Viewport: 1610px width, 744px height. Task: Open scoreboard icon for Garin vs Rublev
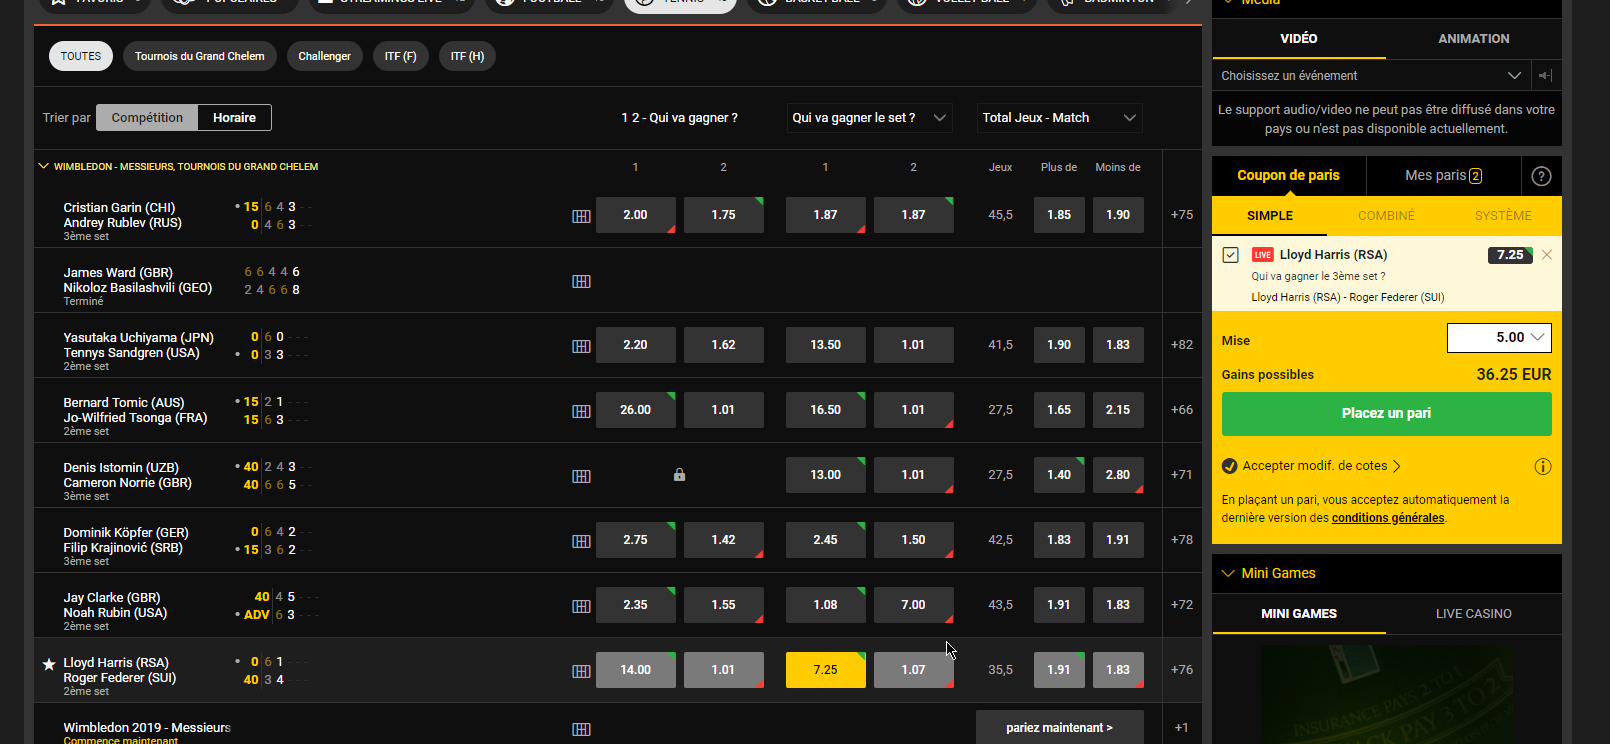pos(581,216)
